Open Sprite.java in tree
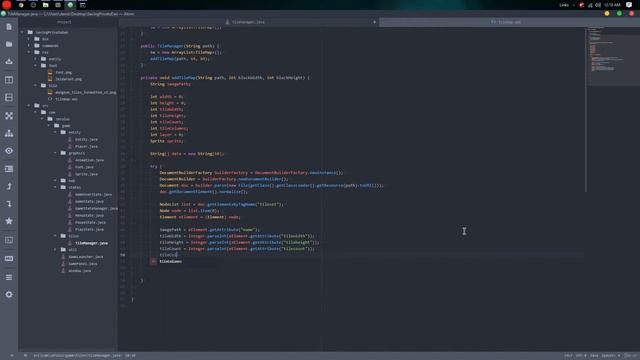Viewport: 640px width, 360px height. 86,174
